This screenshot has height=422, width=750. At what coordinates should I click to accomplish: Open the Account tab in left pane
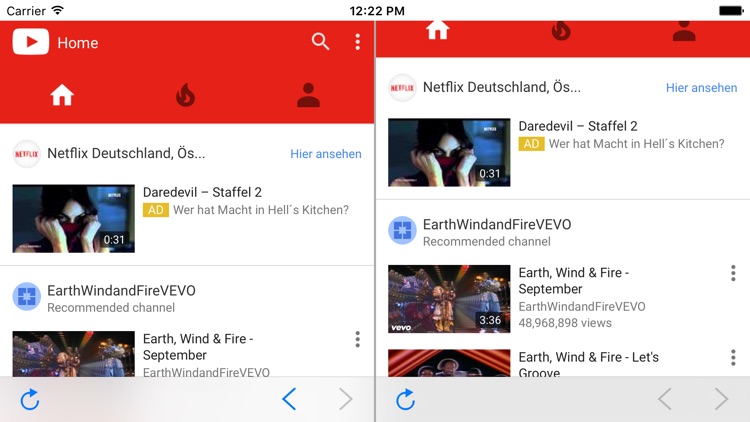[x=309, y=95]
